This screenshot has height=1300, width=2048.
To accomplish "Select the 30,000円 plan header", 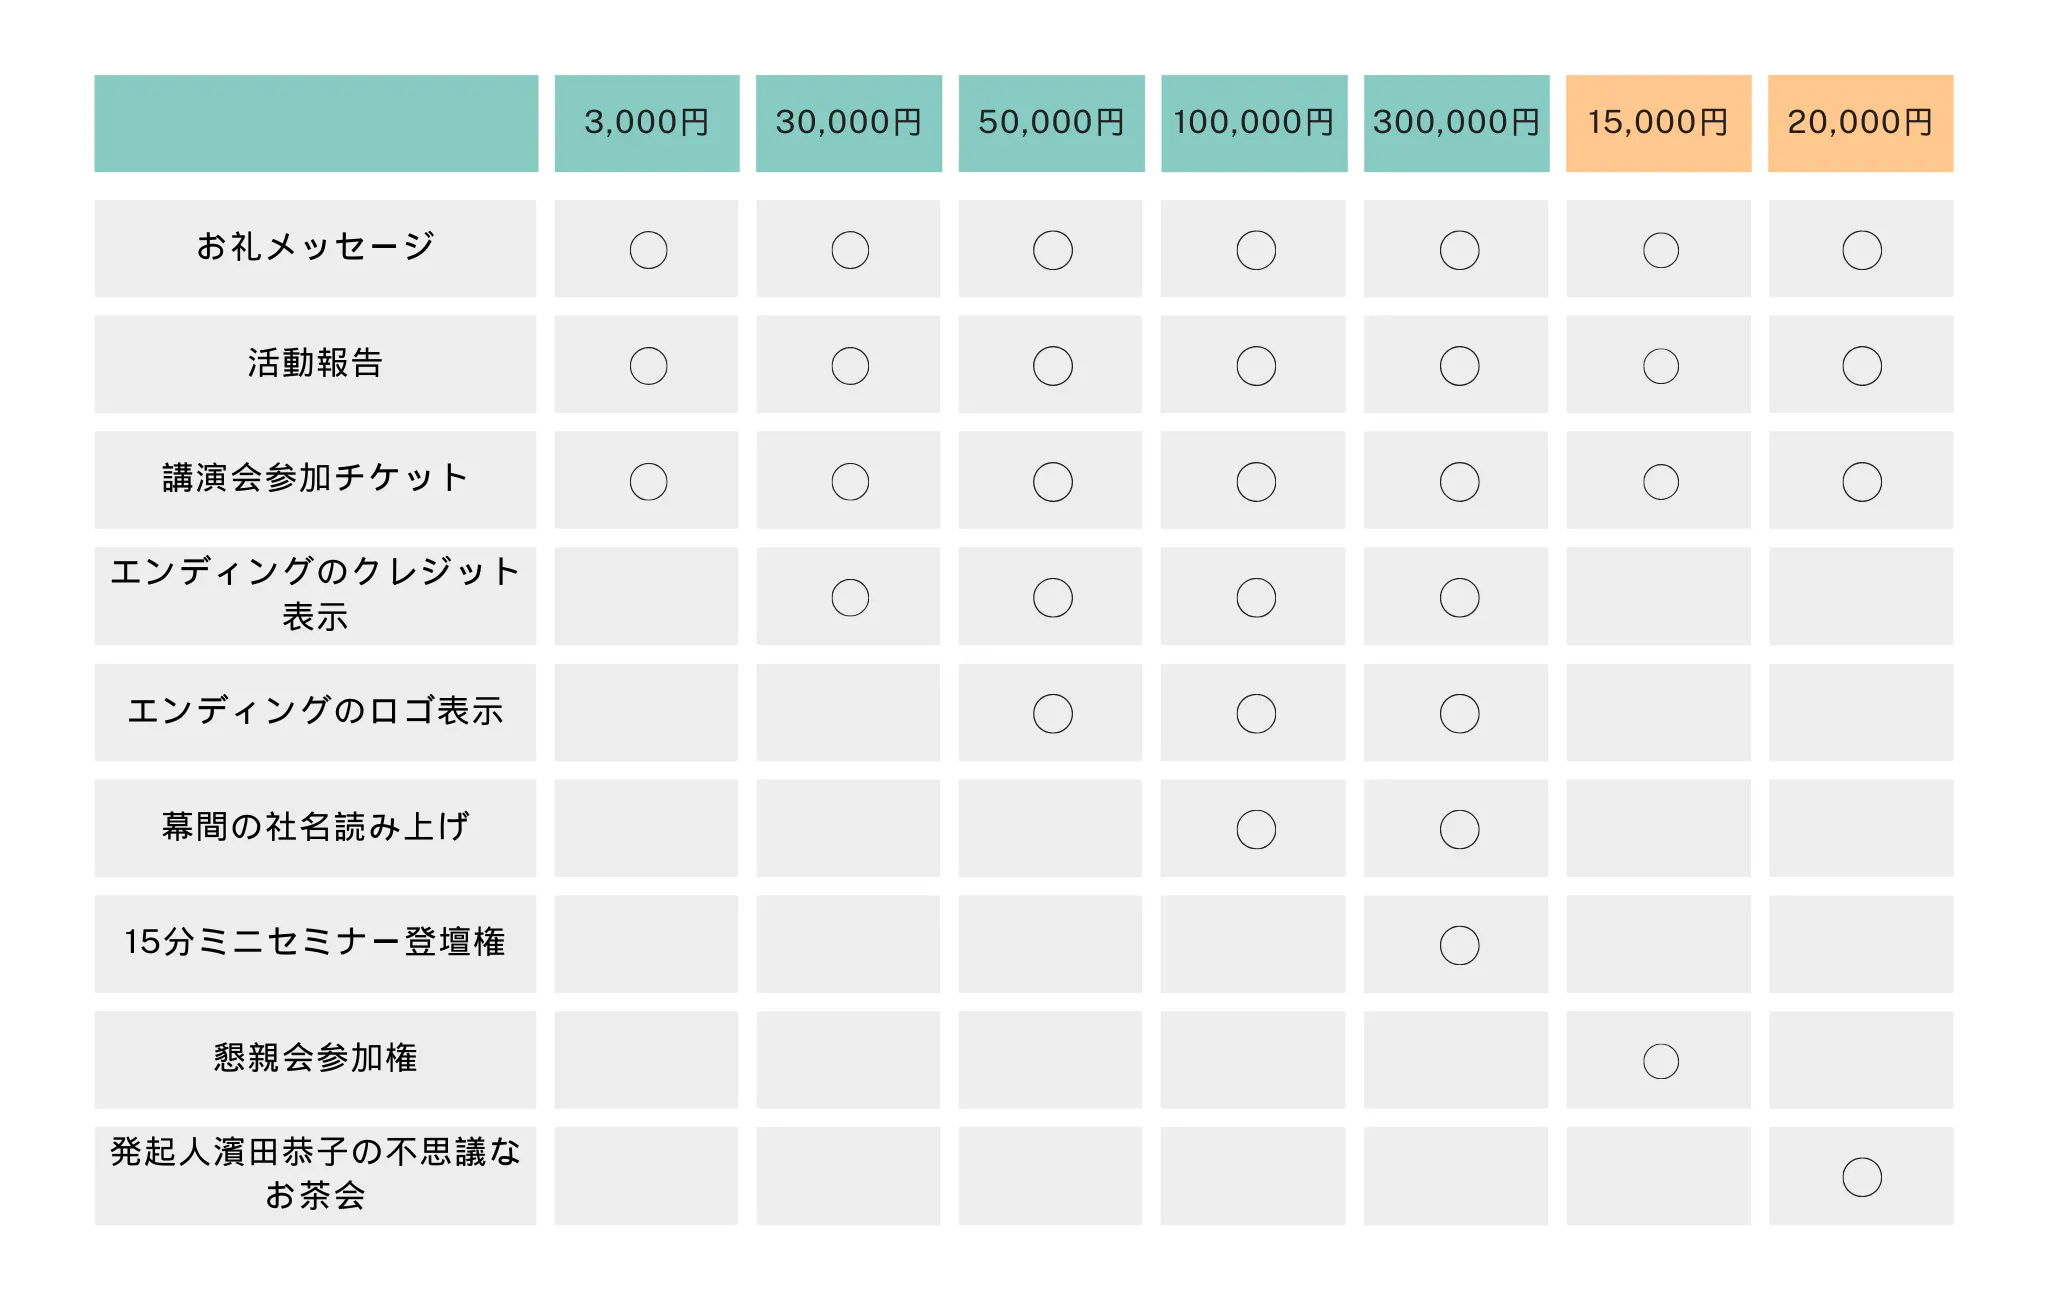I will pos(848,123).
